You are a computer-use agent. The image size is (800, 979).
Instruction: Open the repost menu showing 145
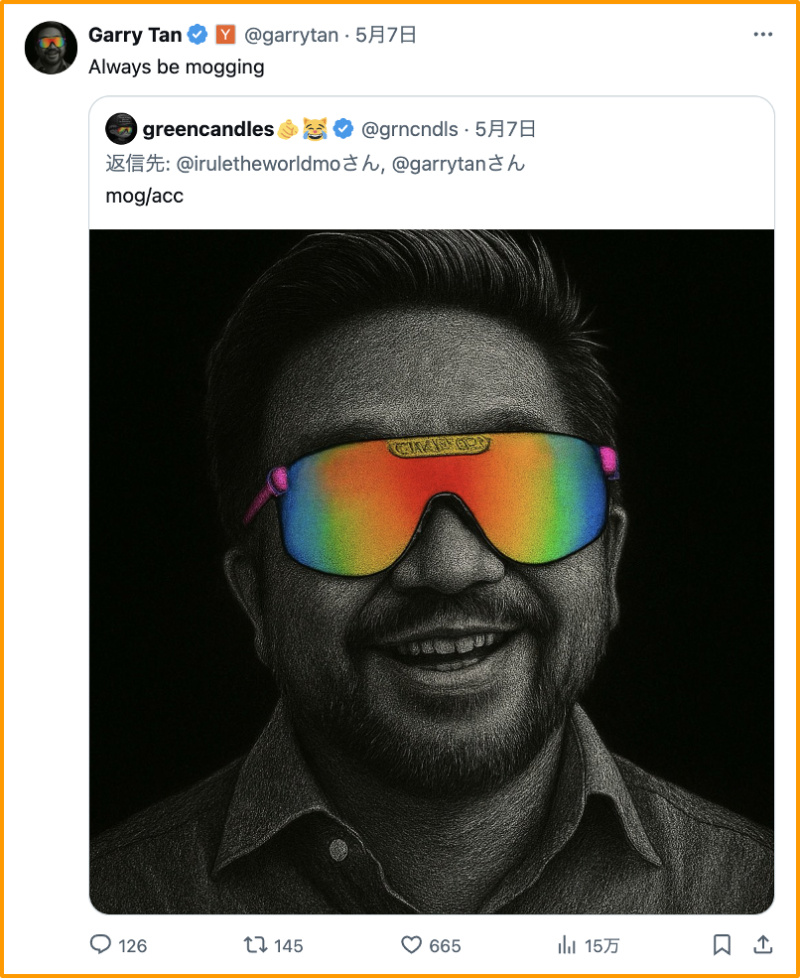tap(256, 944)
